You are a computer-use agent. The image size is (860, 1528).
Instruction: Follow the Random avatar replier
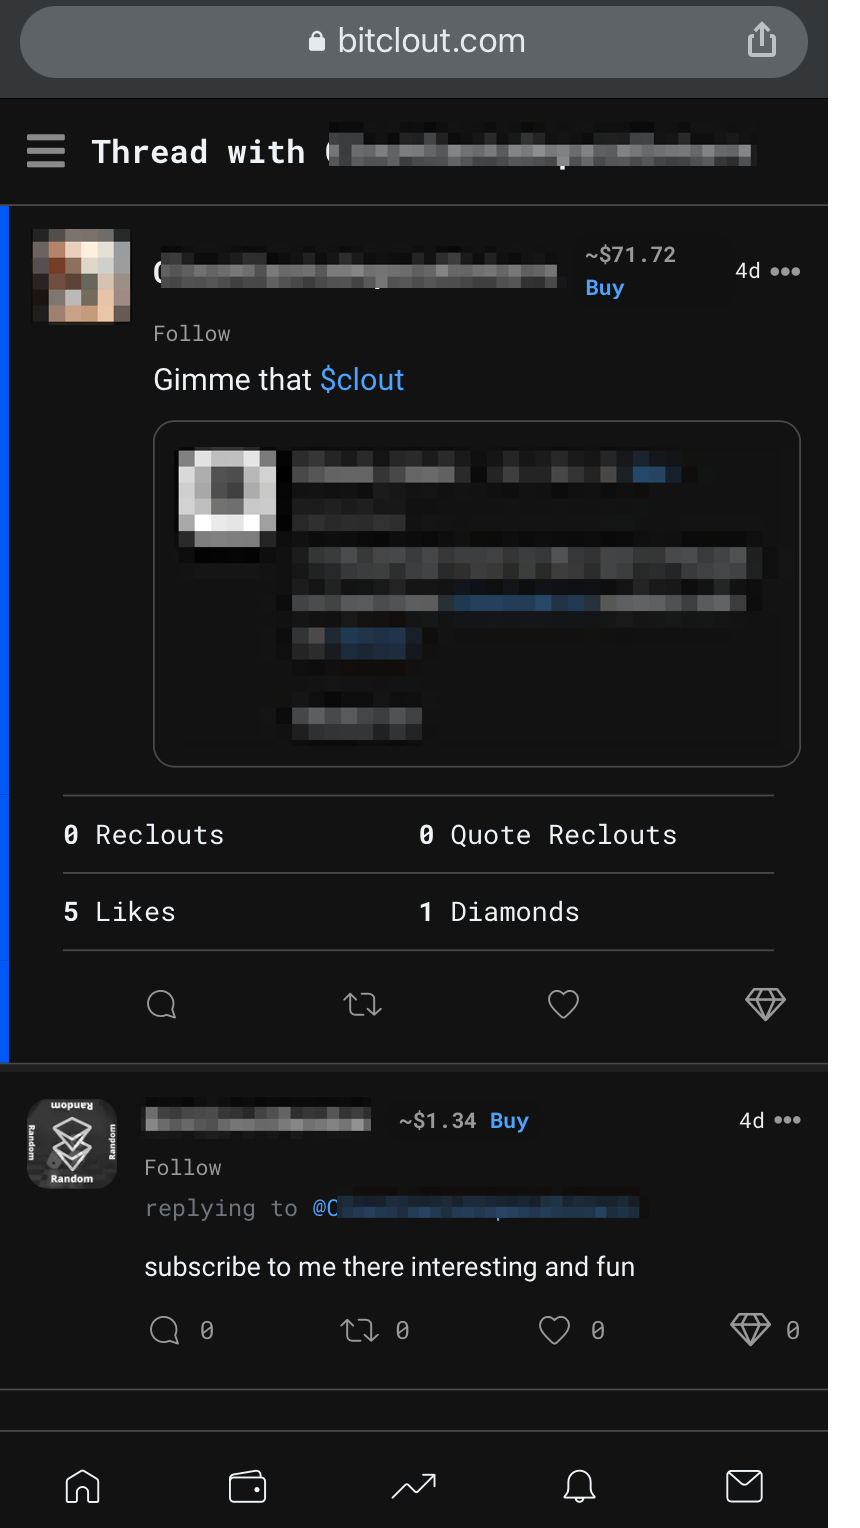(x=183, y=1168)
